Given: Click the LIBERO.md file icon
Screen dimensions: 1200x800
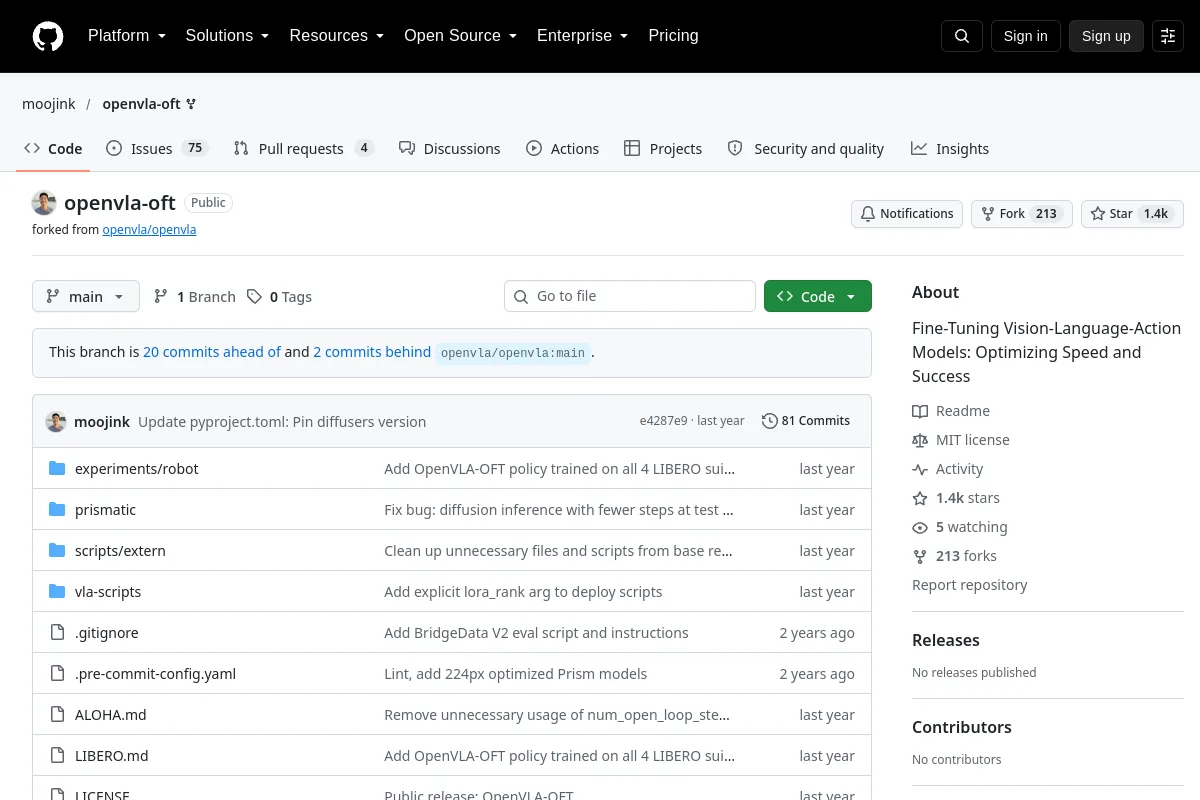Looking at the screenshot, I should click(x=57, y=755).
